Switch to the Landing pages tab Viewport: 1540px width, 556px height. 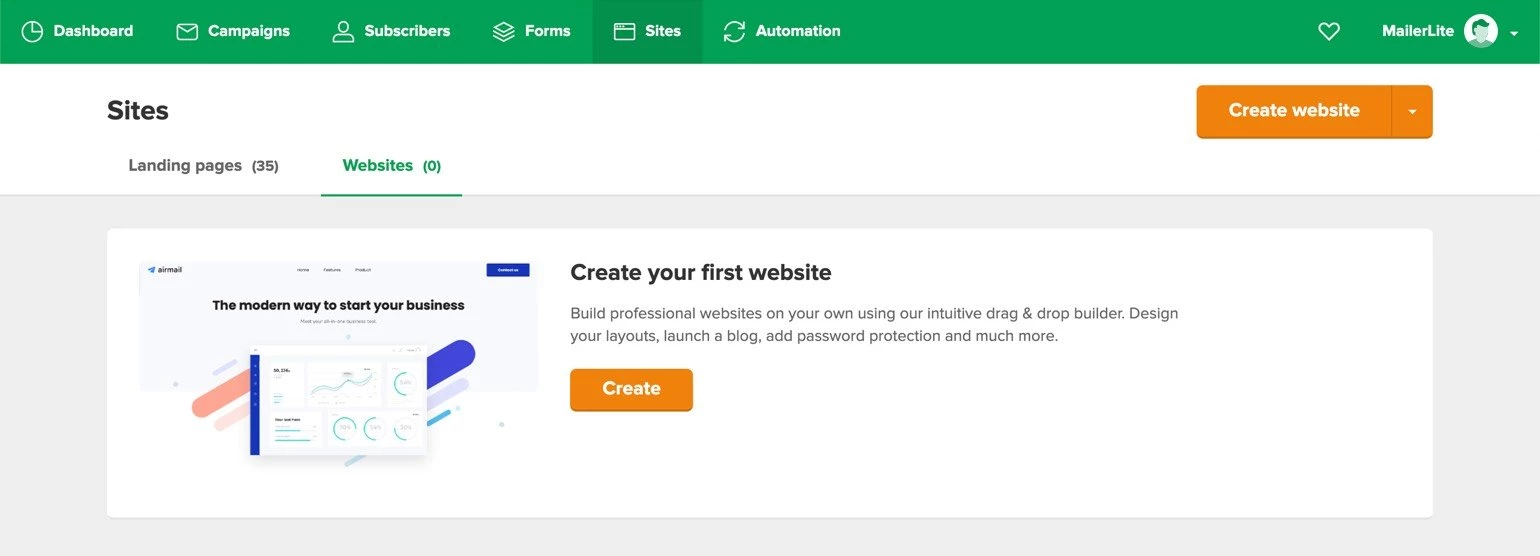203,165
